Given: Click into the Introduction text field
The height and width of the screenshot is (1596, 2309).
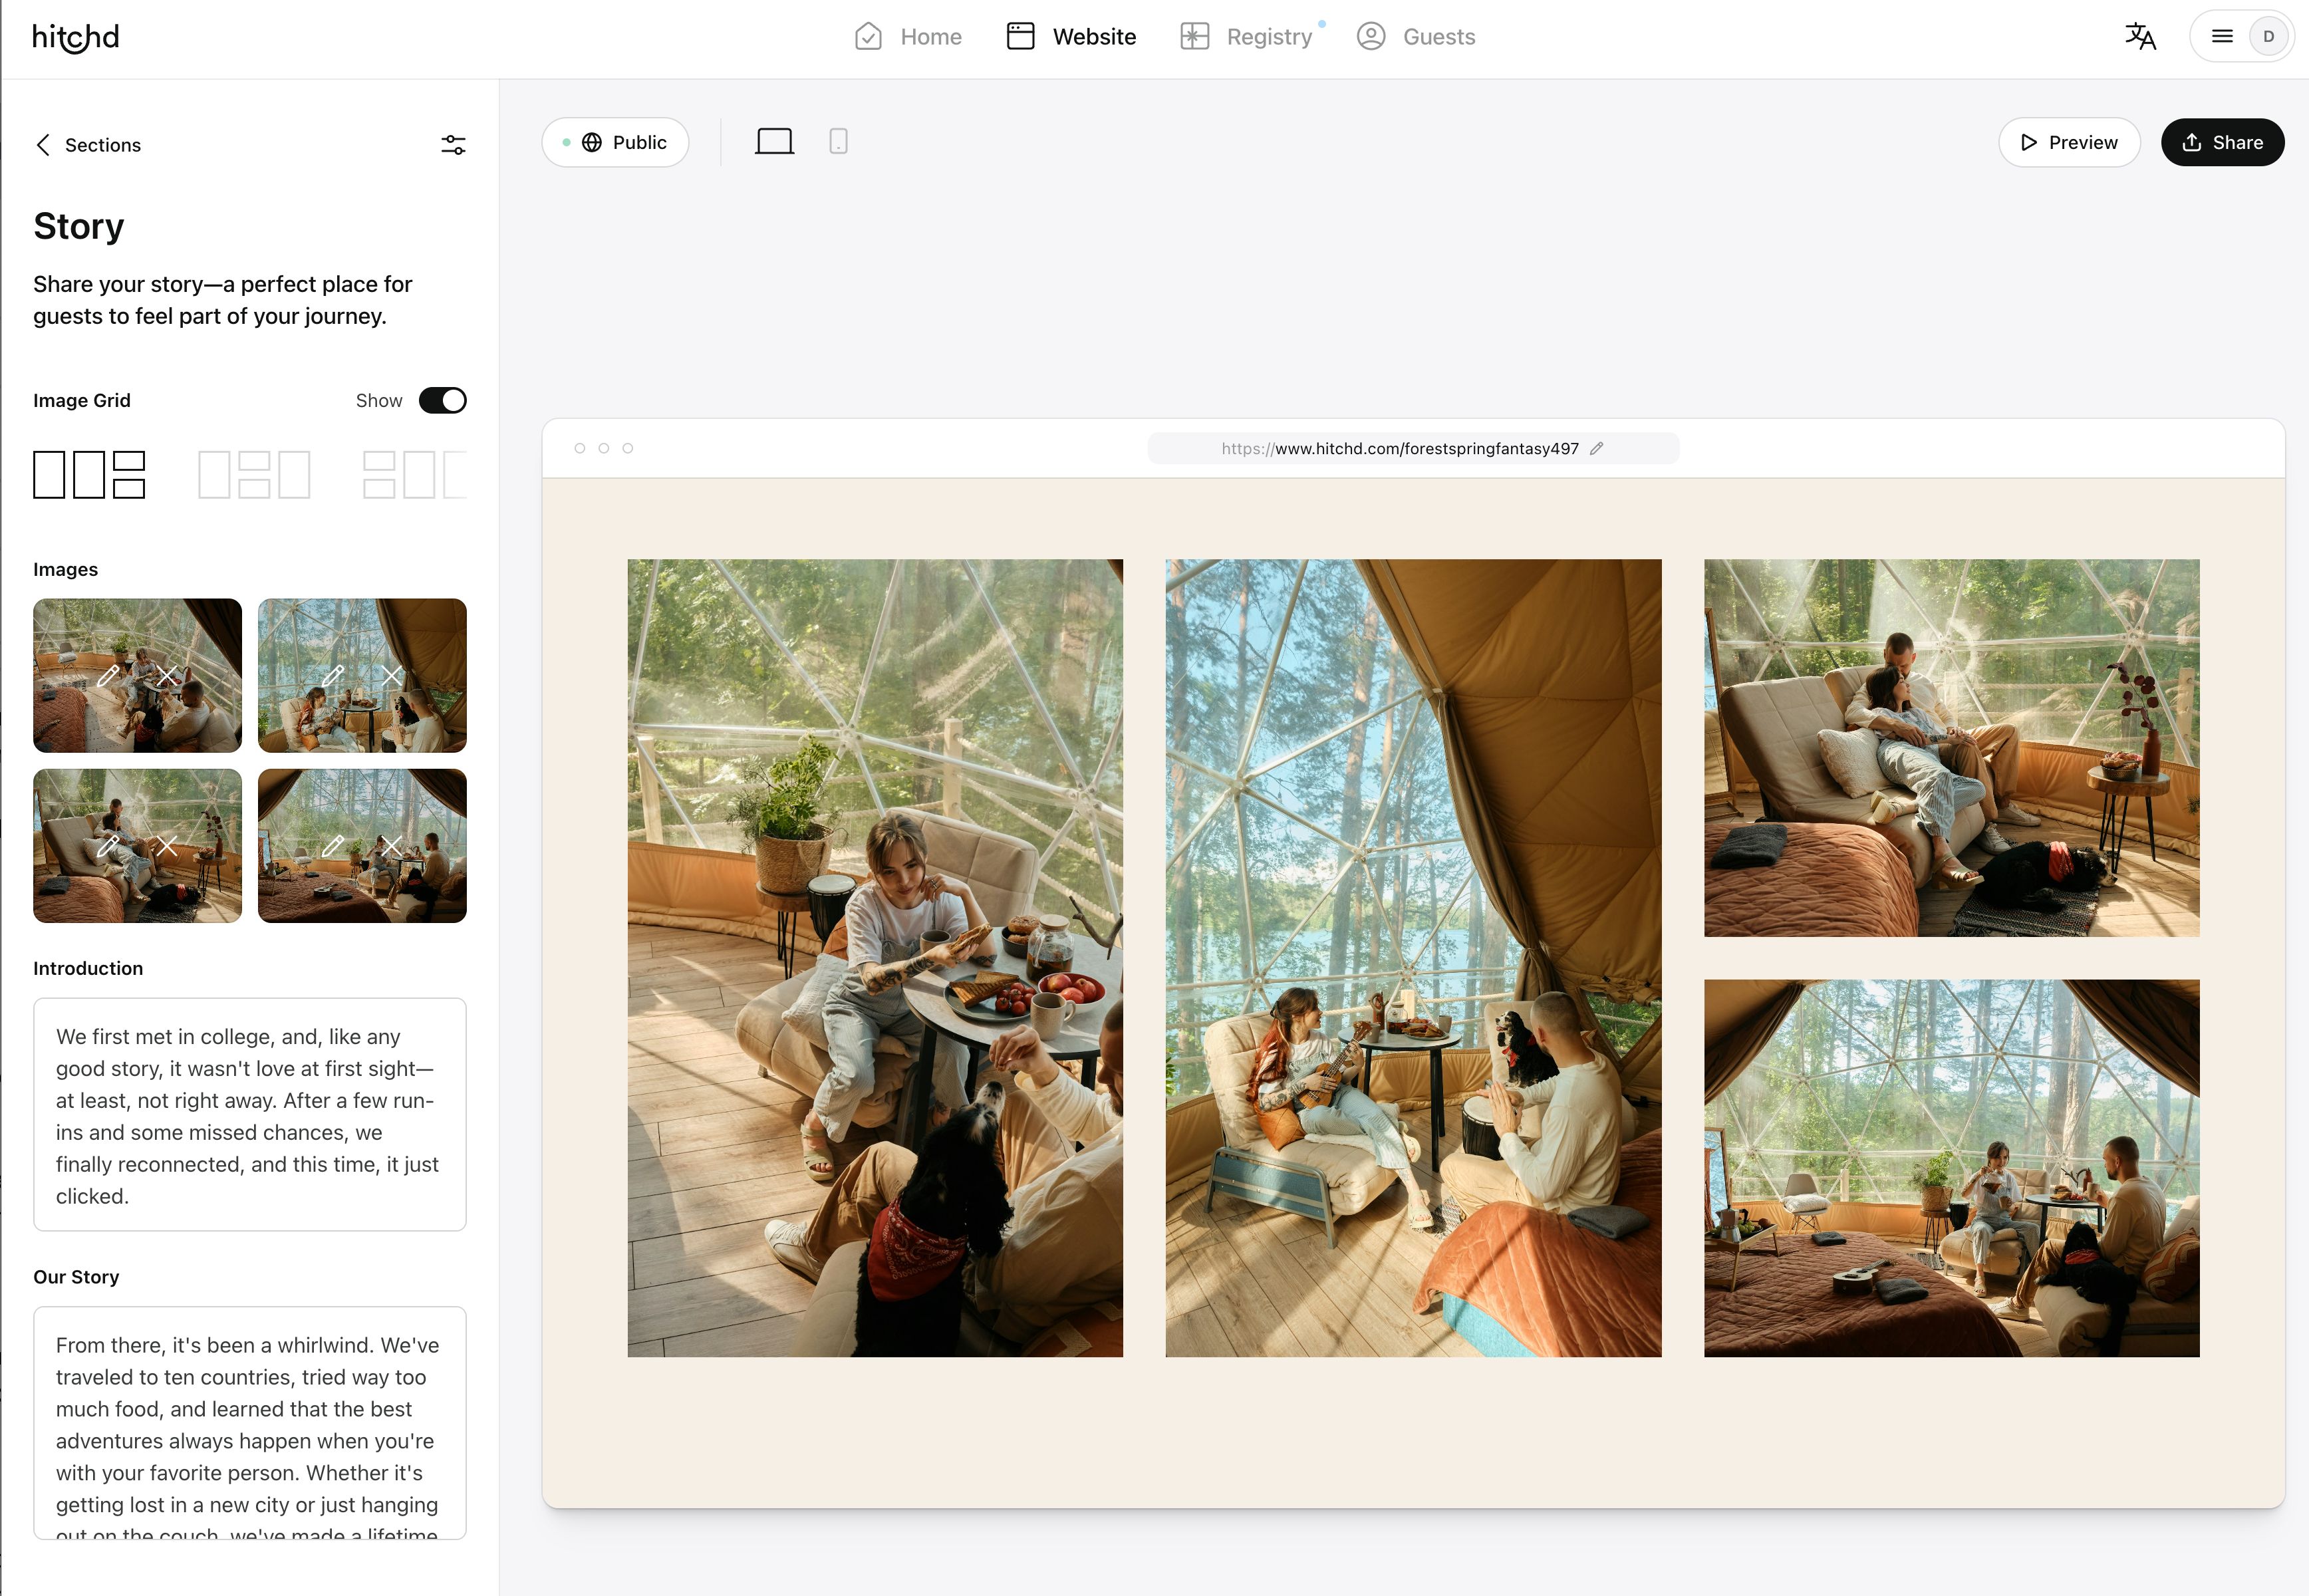Looking at the screenshot, I should coord(249,1115).
